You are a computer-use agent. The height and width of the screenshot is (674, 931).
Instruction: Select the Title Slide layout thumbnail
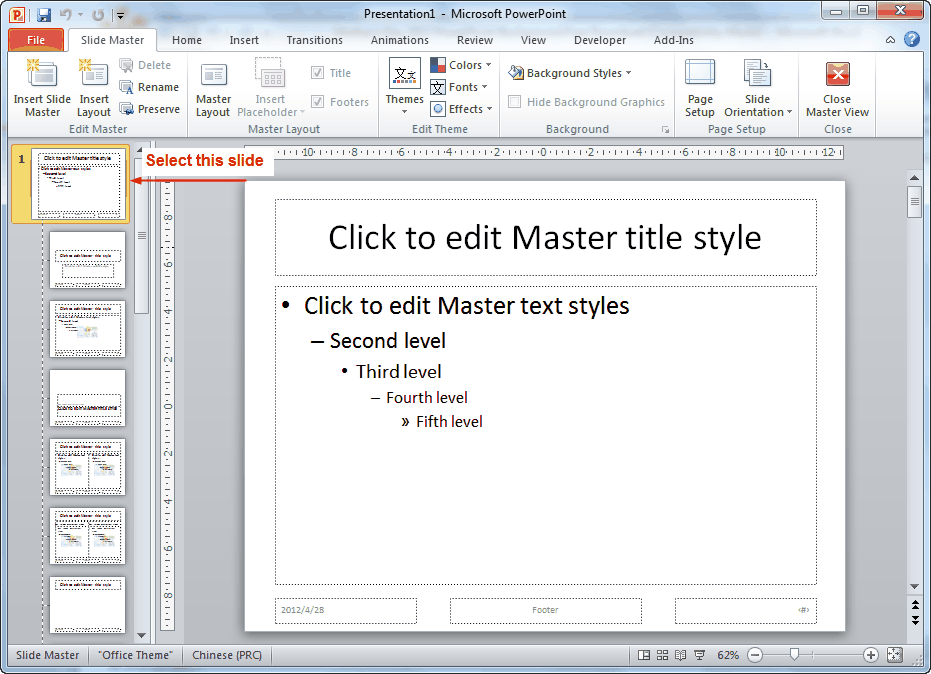pos(88,260)
